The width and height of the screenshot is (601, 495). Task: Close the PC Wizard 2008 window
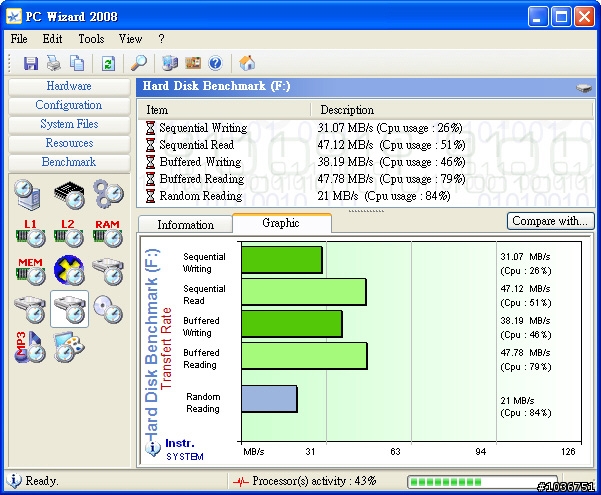click(584, 16)
